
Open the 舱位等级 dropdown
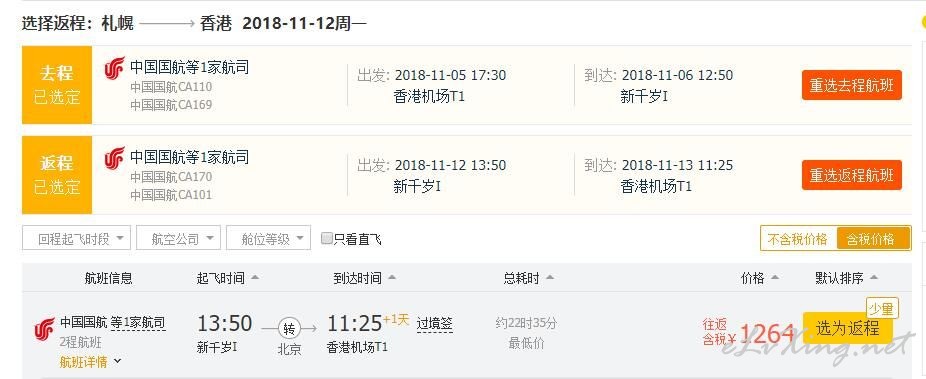(x=268, y=238)
